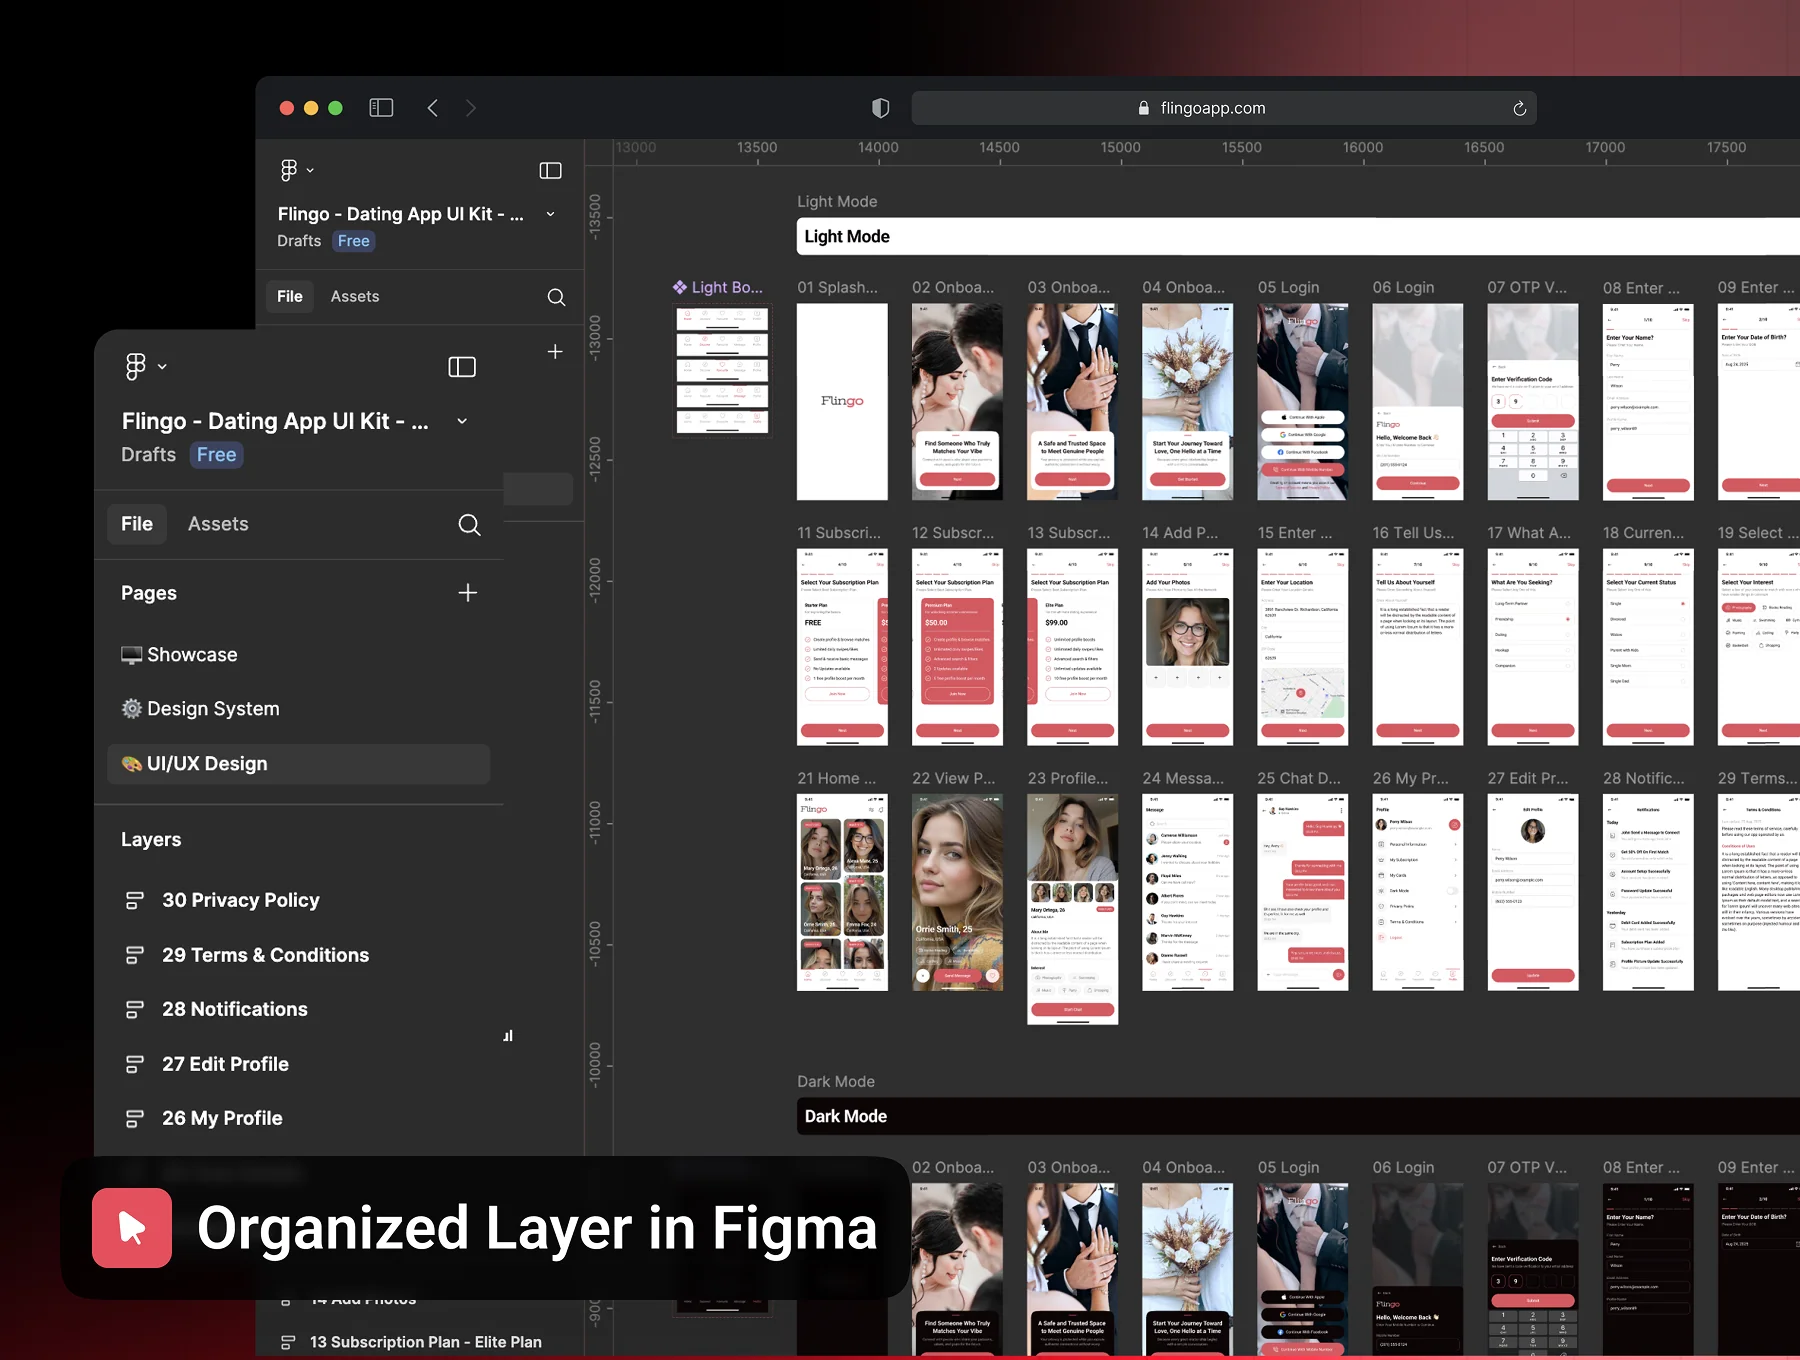Image resolution: width=1800 pixels, height=1360 pixels.
Task: Click the Free badge in overlay panel
Action: tap(217, 455)
